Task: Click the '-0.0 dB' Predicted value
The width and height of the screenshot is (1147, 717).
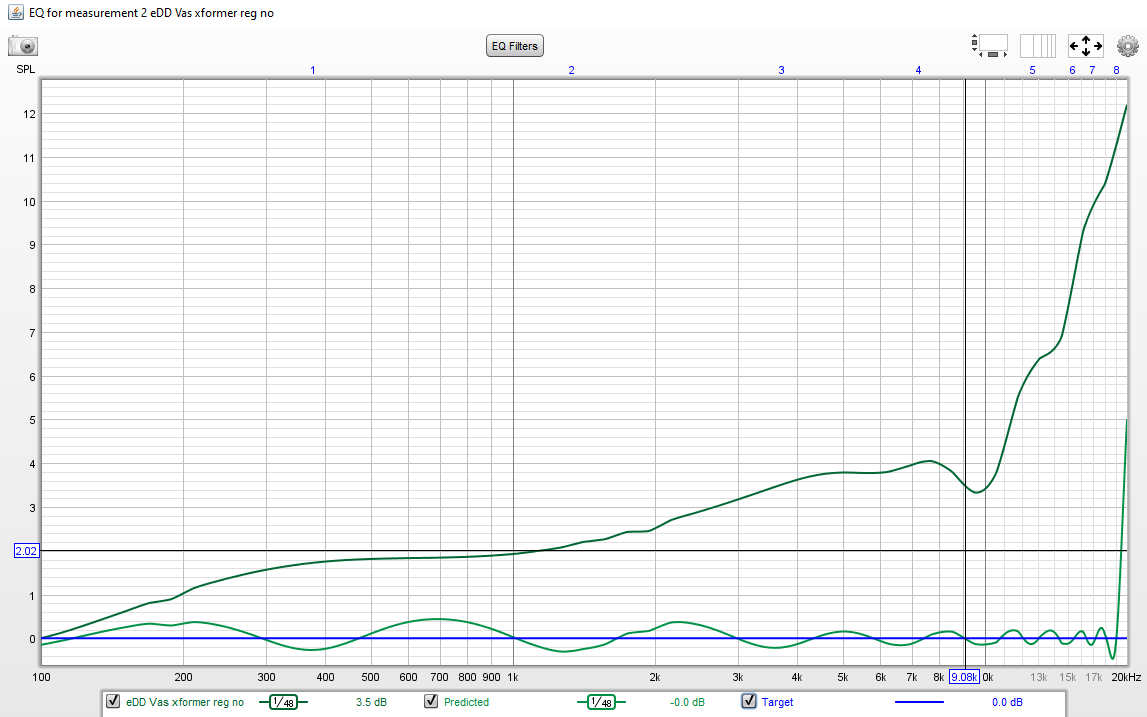Action: click(x=687, y=702)
